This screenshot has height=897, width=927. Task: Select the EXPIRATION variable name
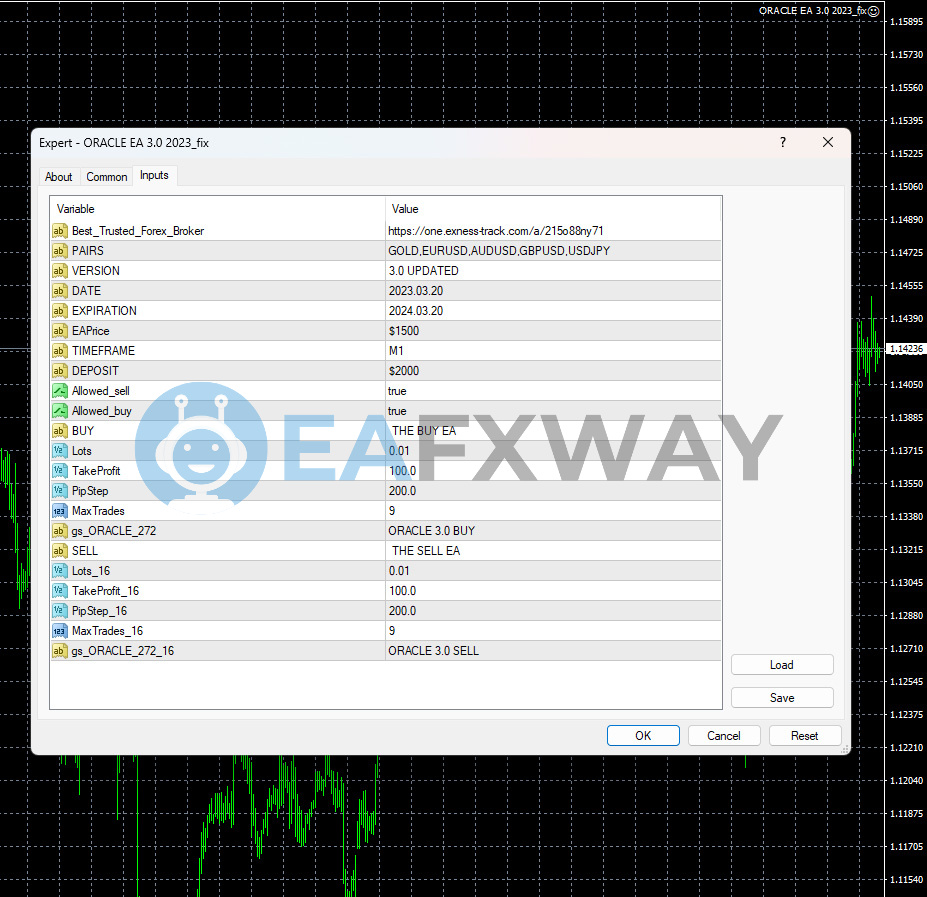click(x=104, y=311)
